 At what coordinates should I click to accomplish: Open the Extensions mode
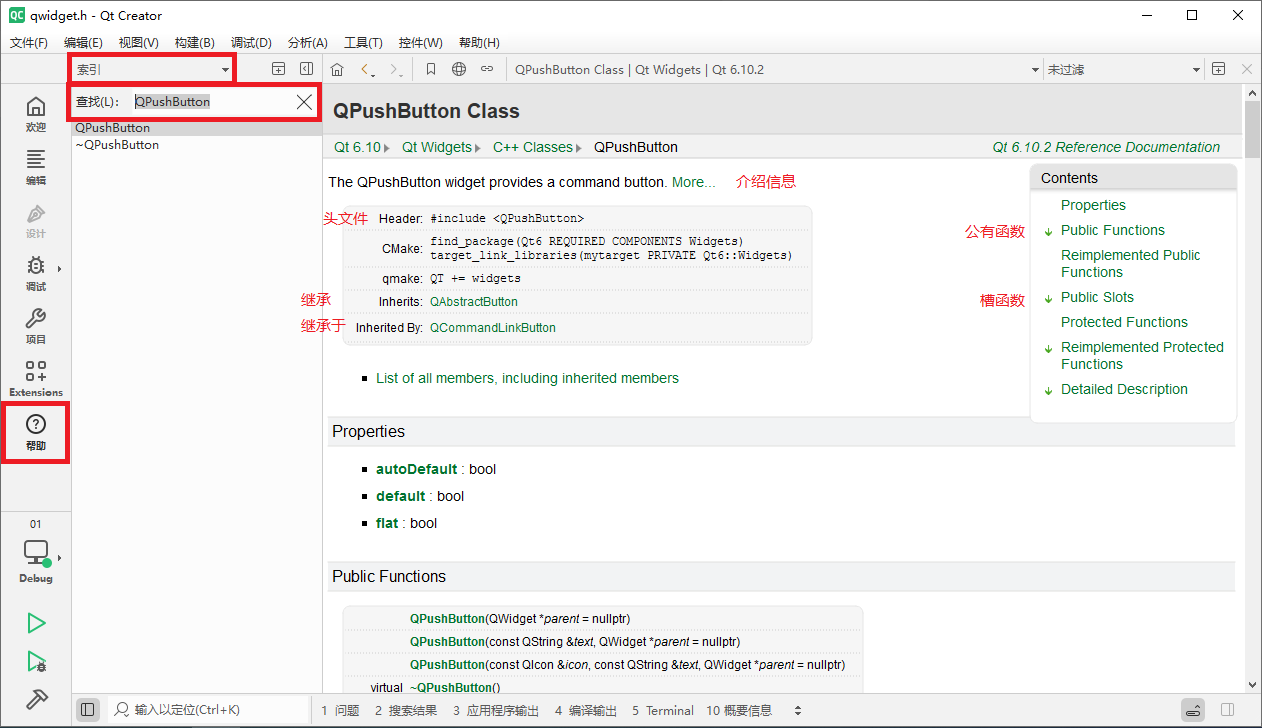pos(36,379)
